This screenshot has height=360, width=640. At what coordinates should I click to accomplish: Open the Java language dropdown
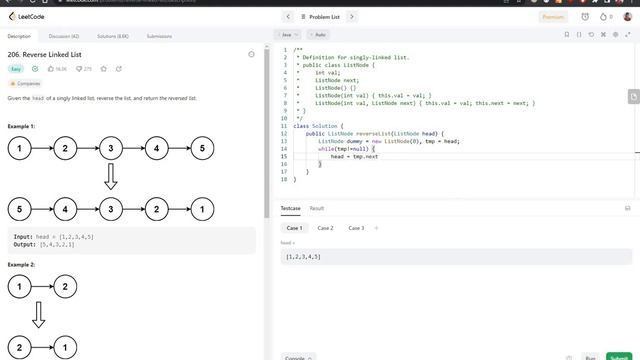coord(289,35)
